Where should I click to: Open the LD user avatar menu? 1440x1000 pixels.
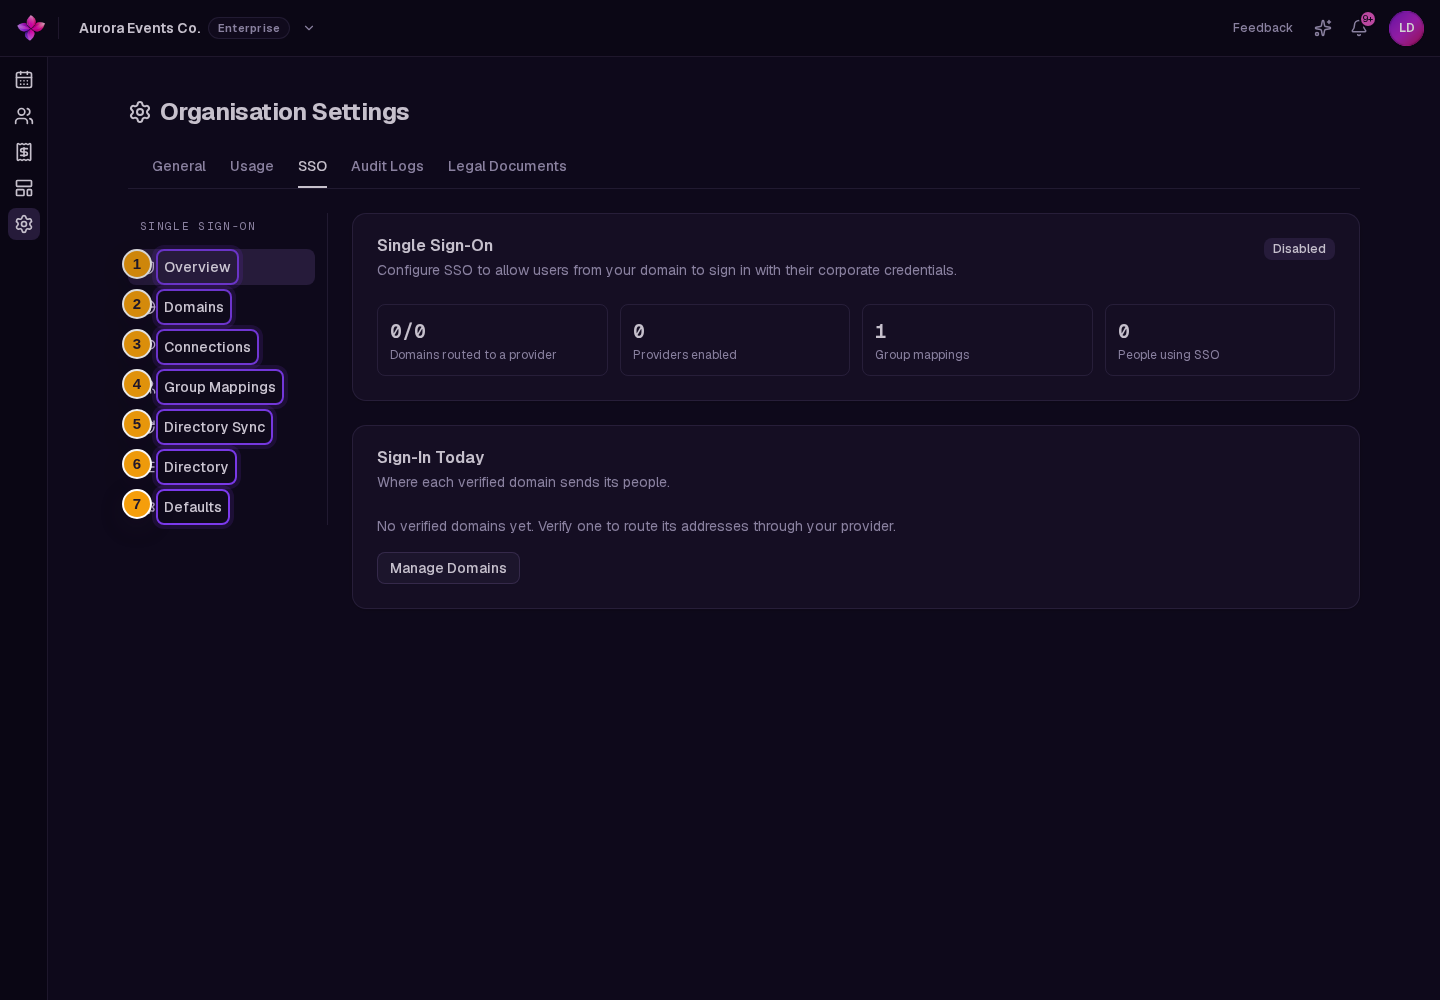click(1406, 28)
